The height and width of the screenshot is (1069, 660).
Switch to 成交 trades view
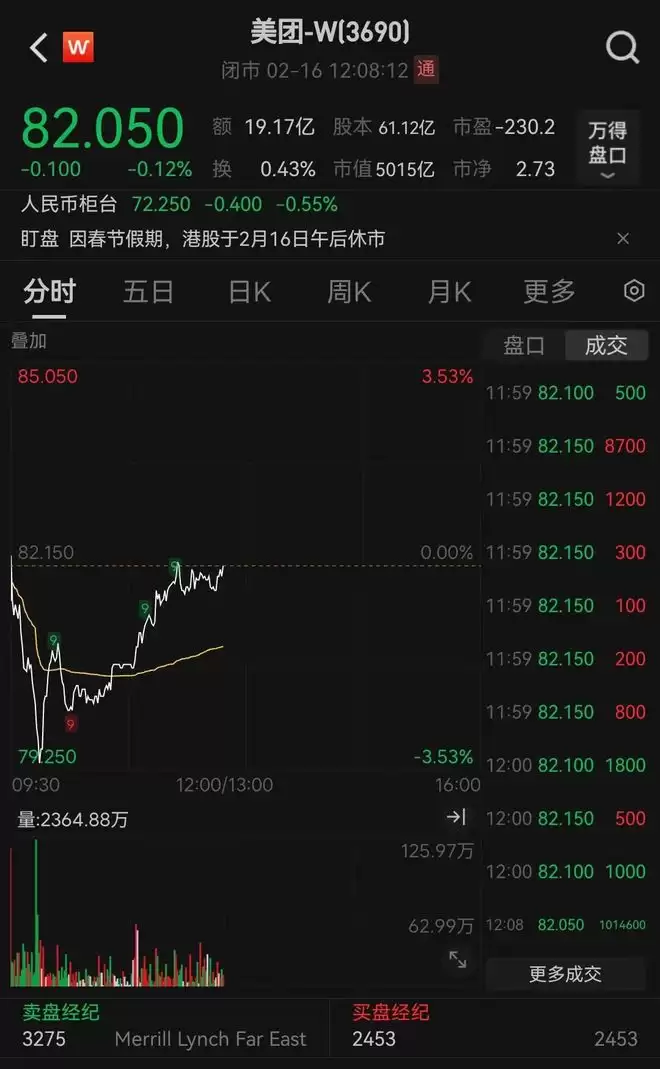click(605, 346)
